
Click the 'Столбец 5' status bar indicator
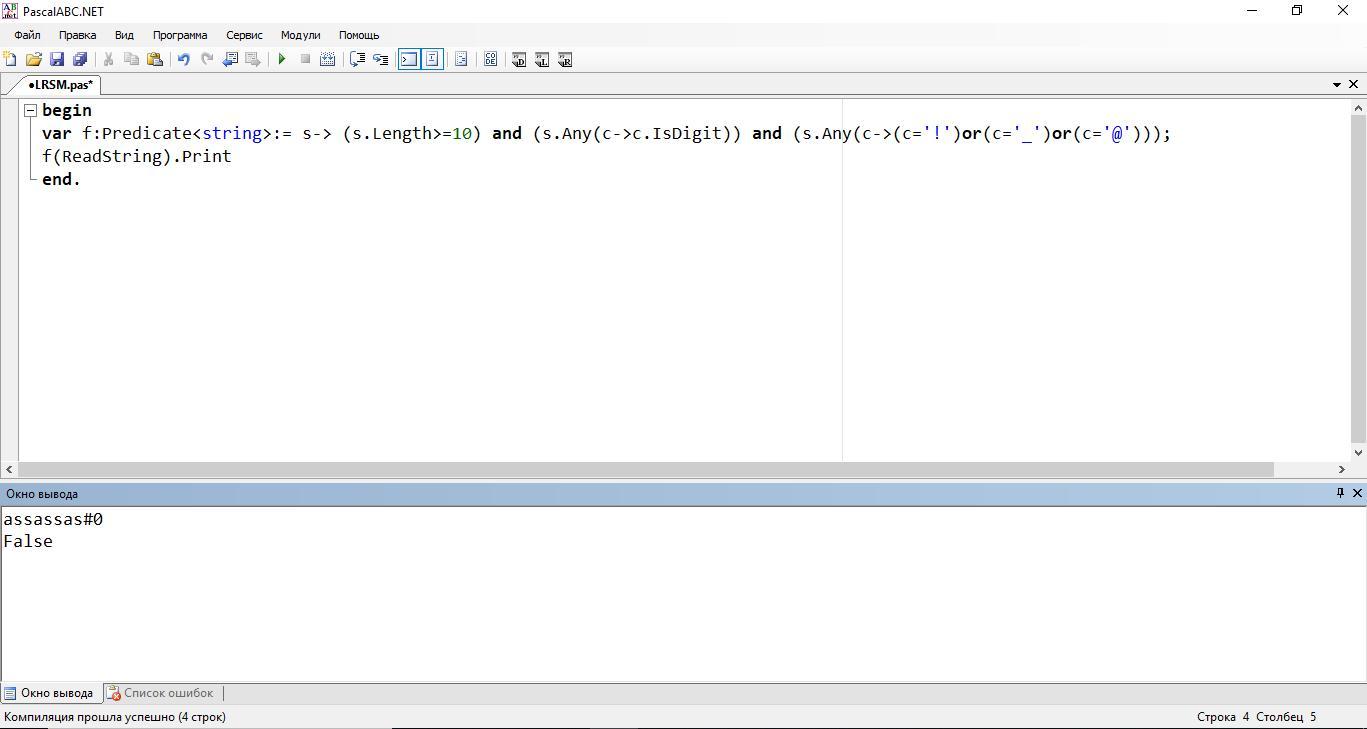[x=1286, y=717]
